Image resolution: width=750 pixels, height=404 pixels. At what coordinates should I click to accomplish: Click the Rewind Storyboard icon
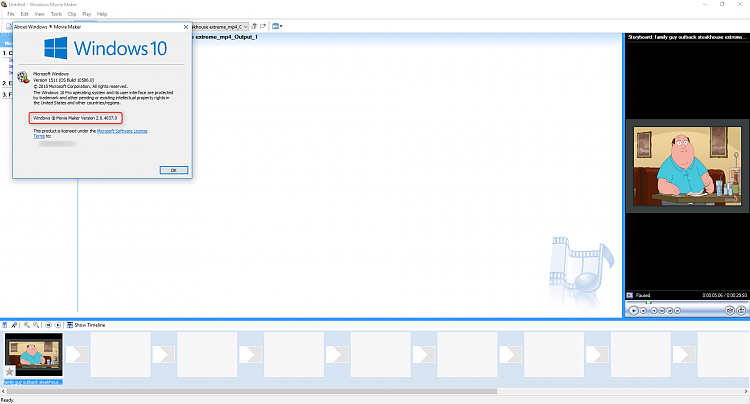pyautogui.click(x=48, y=325)
